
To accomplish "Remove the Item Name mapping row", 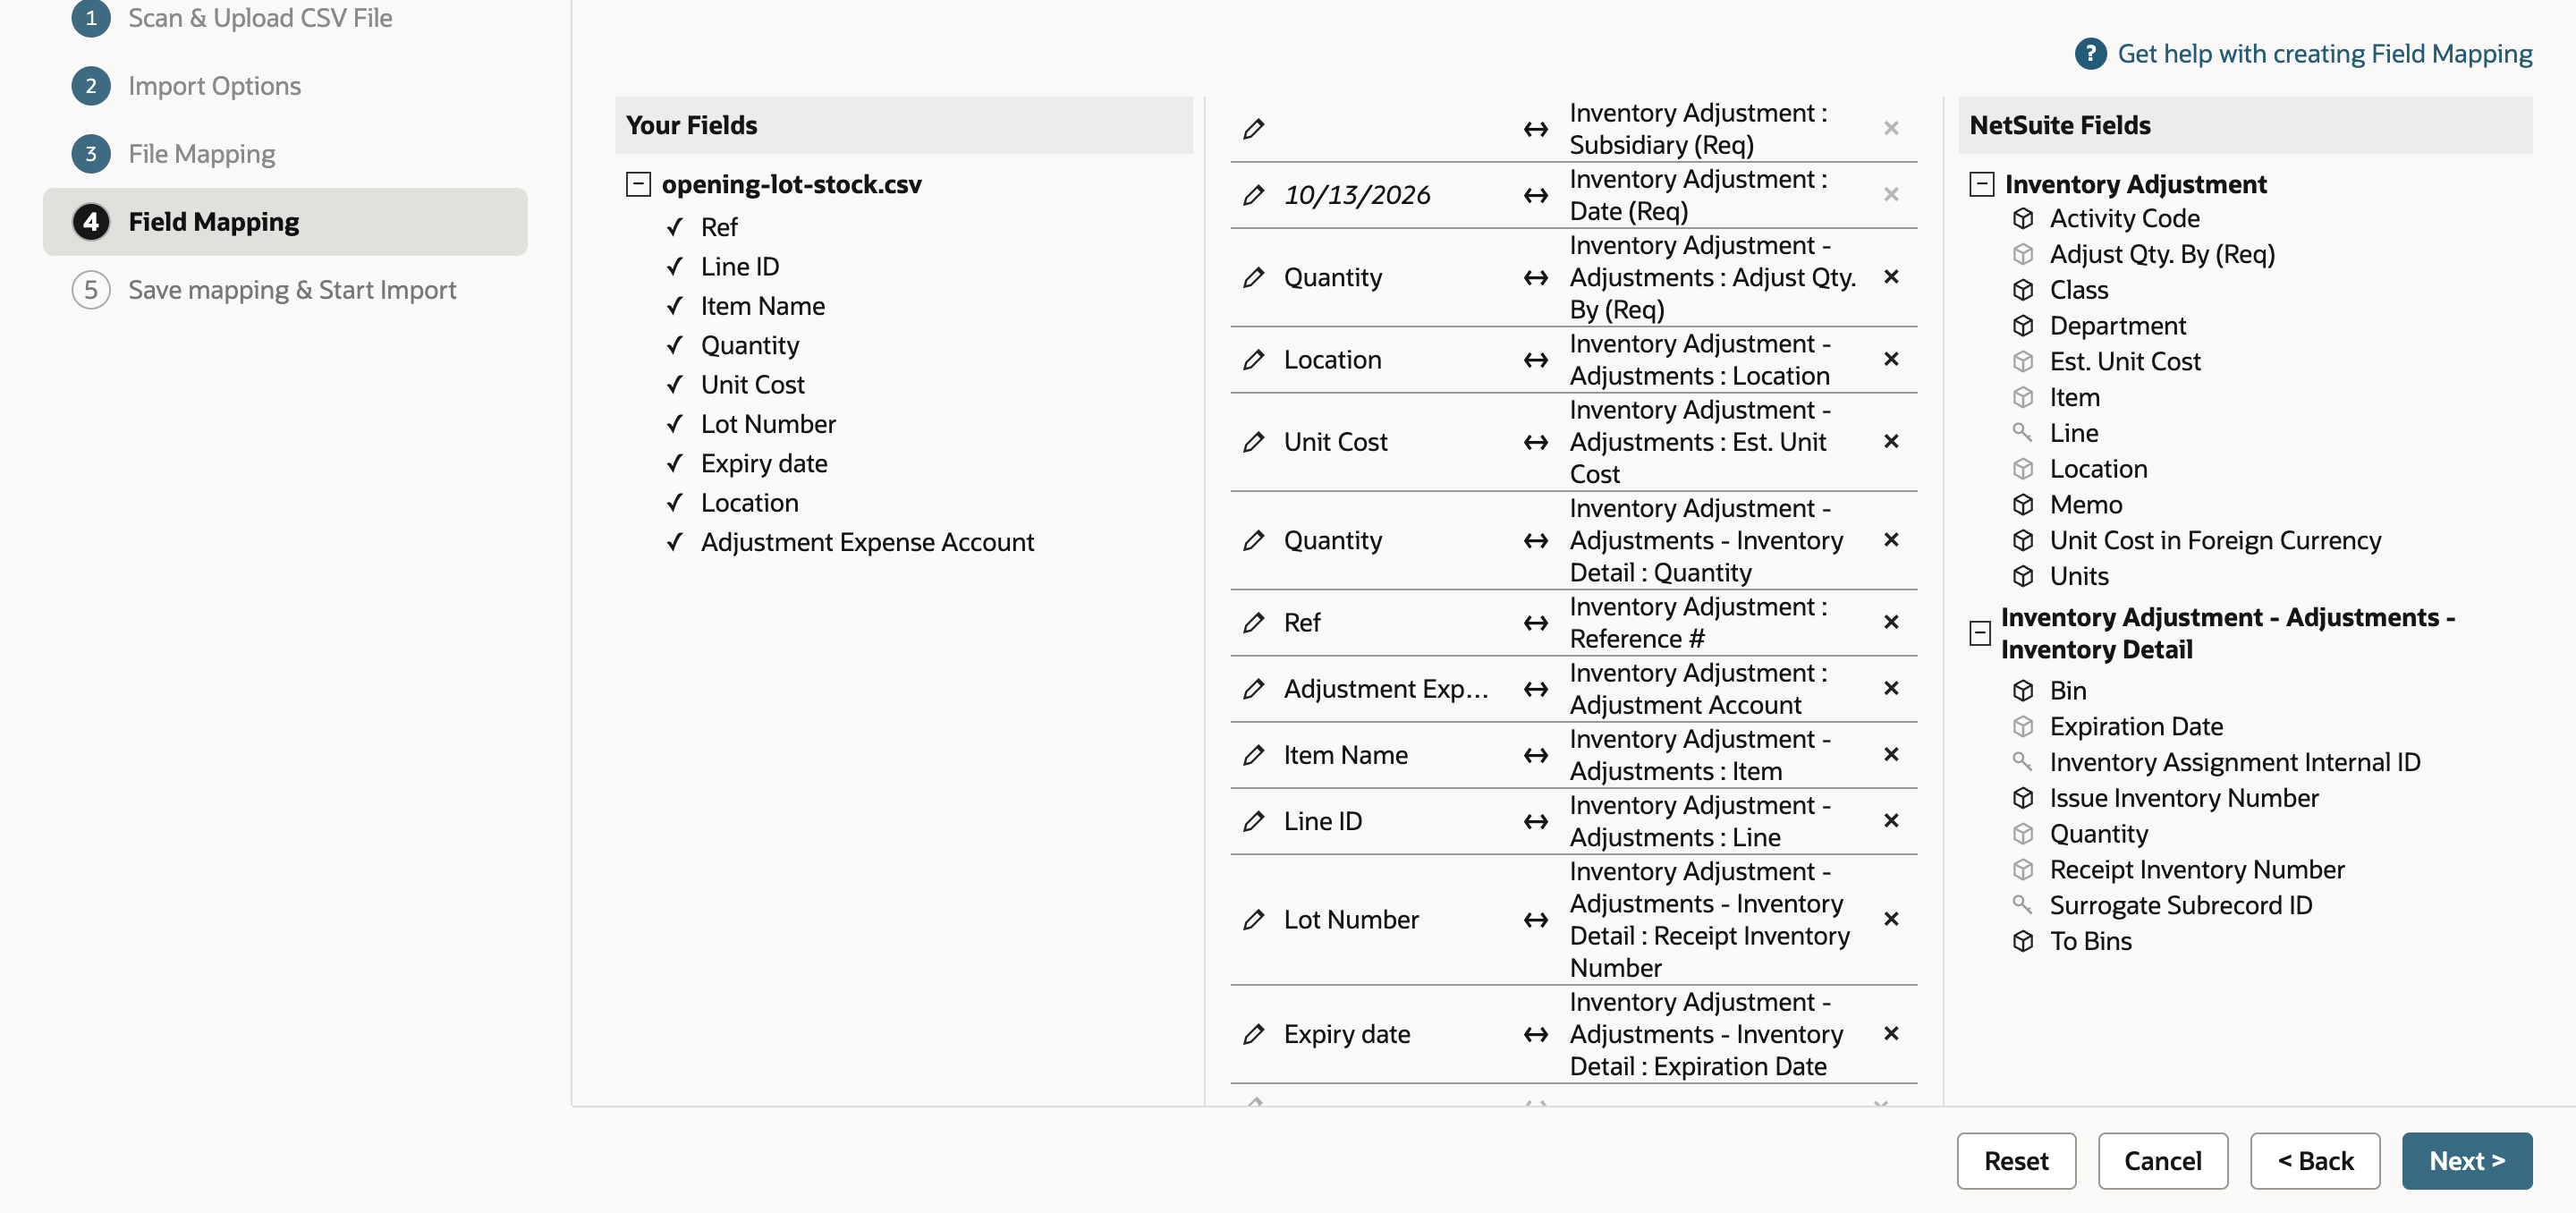I will point(1891,754).
